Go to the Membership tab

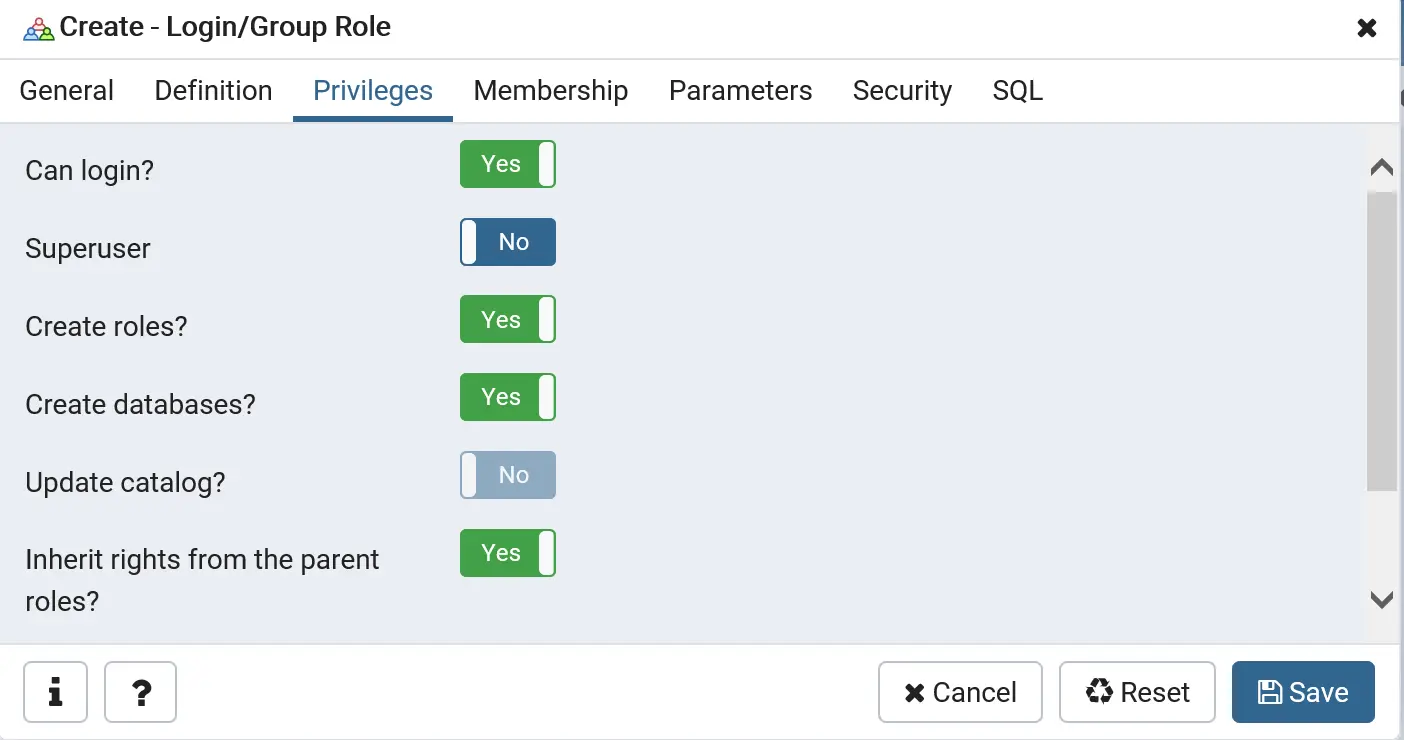[x=551, y=91]
